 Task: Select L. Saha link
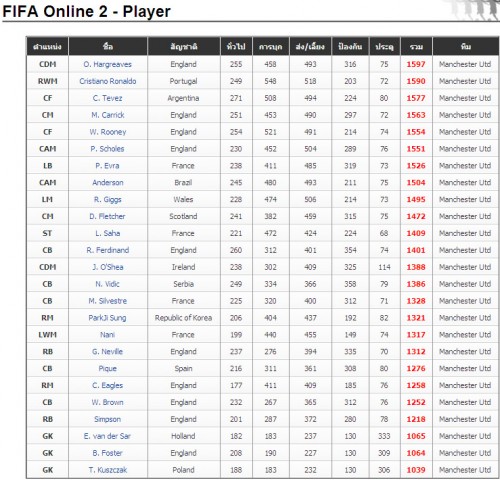tap(107, 233)
